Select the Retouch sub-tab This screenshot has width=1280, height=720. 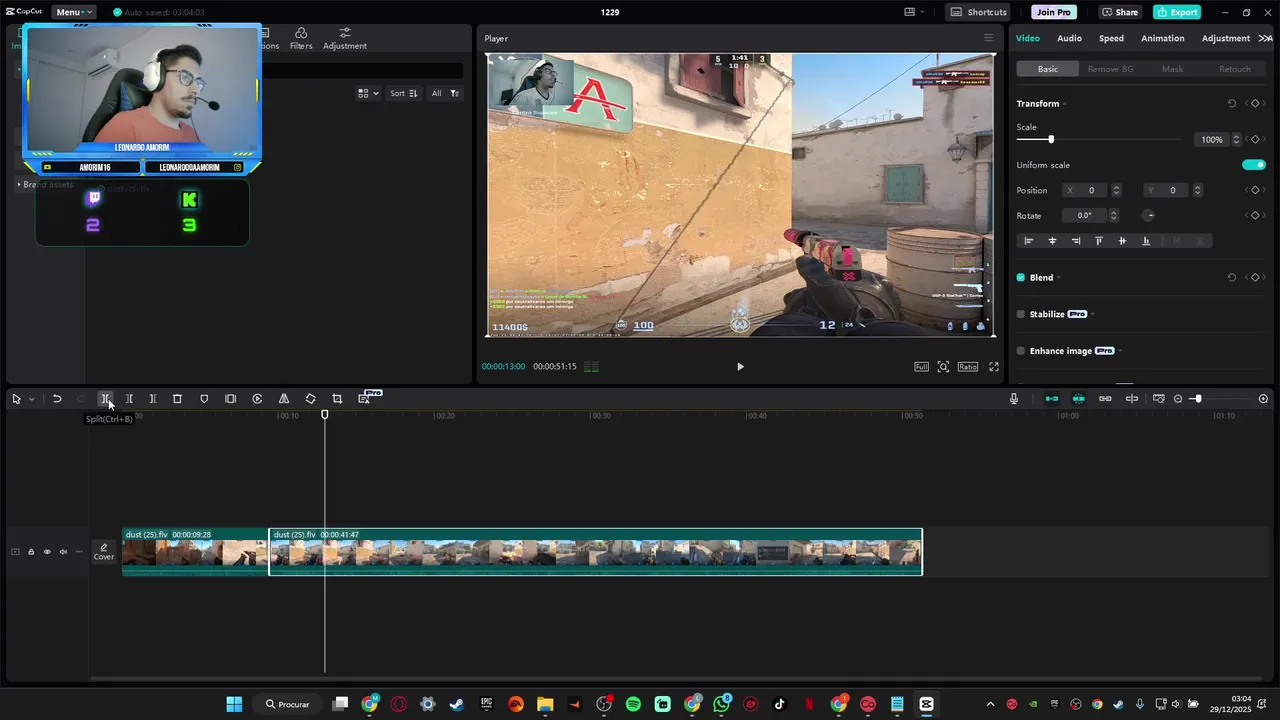point(1234,69)
